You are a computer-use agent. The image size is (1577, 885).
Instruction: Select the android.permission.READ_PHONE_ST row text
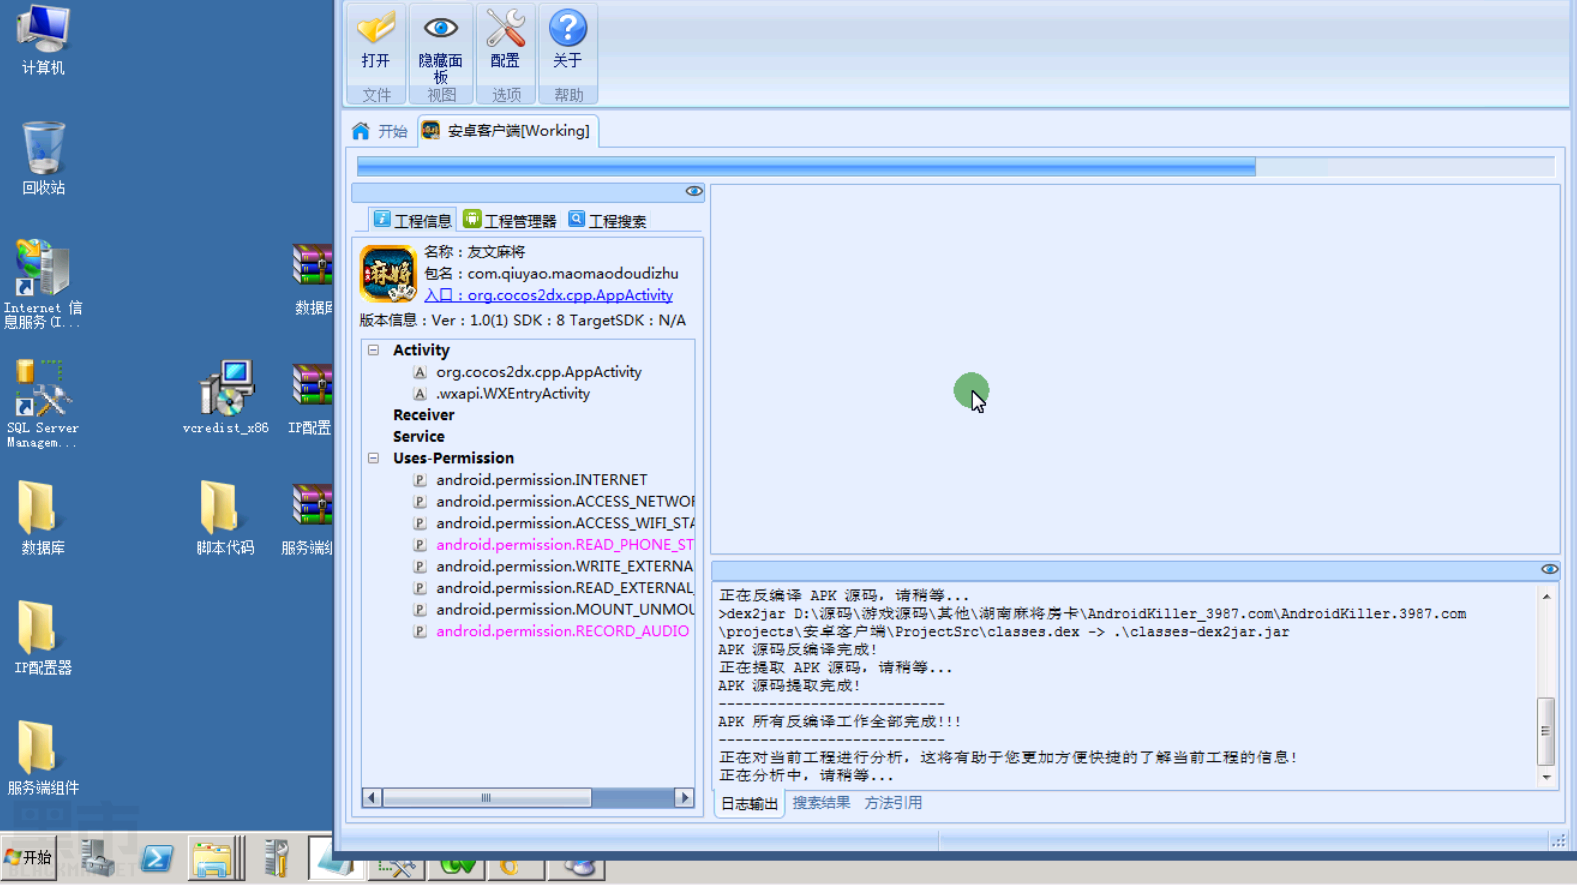564,545
